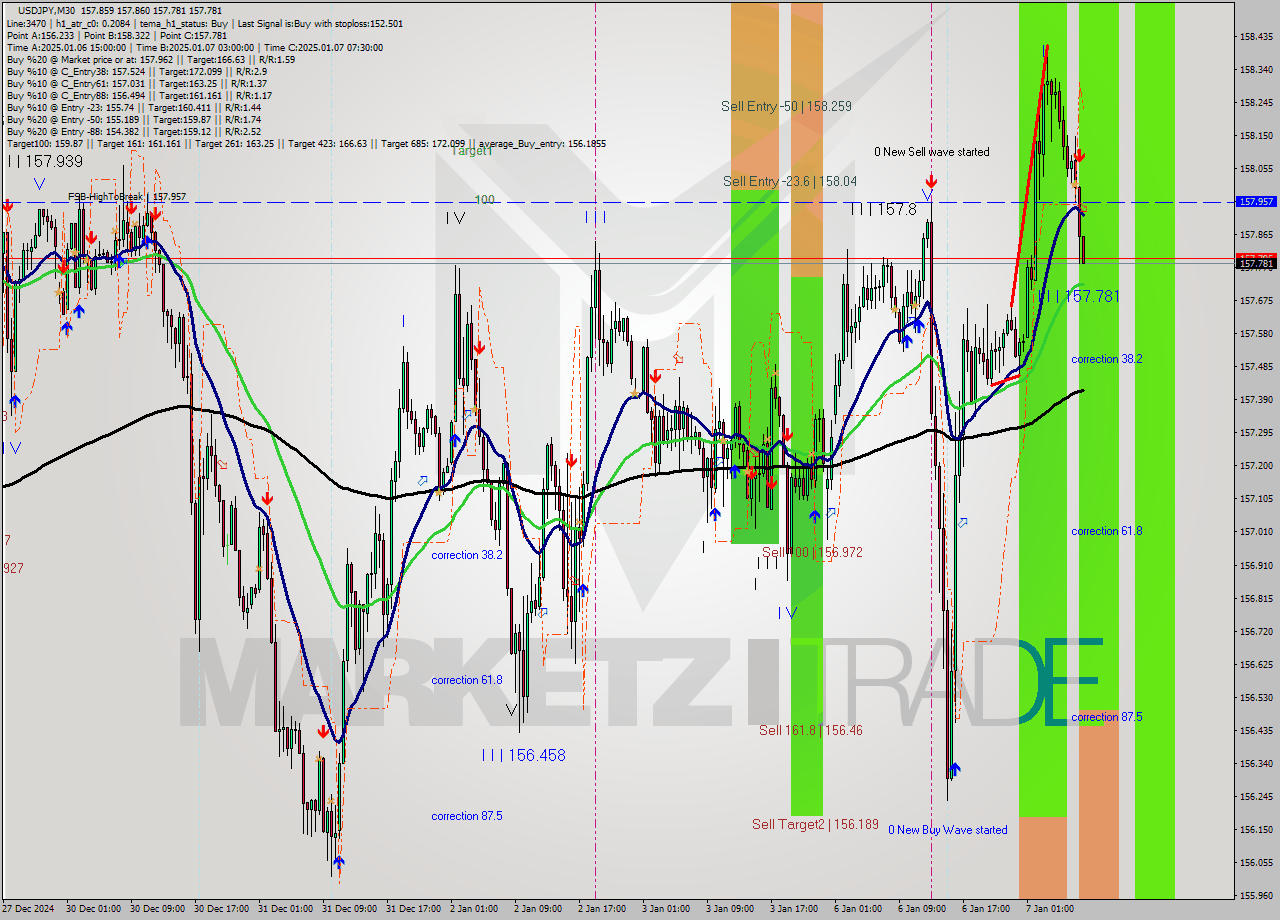Click 156.245 on the price axis
The height and width of the screenshot is (920, 1280).
(1256, 797)
